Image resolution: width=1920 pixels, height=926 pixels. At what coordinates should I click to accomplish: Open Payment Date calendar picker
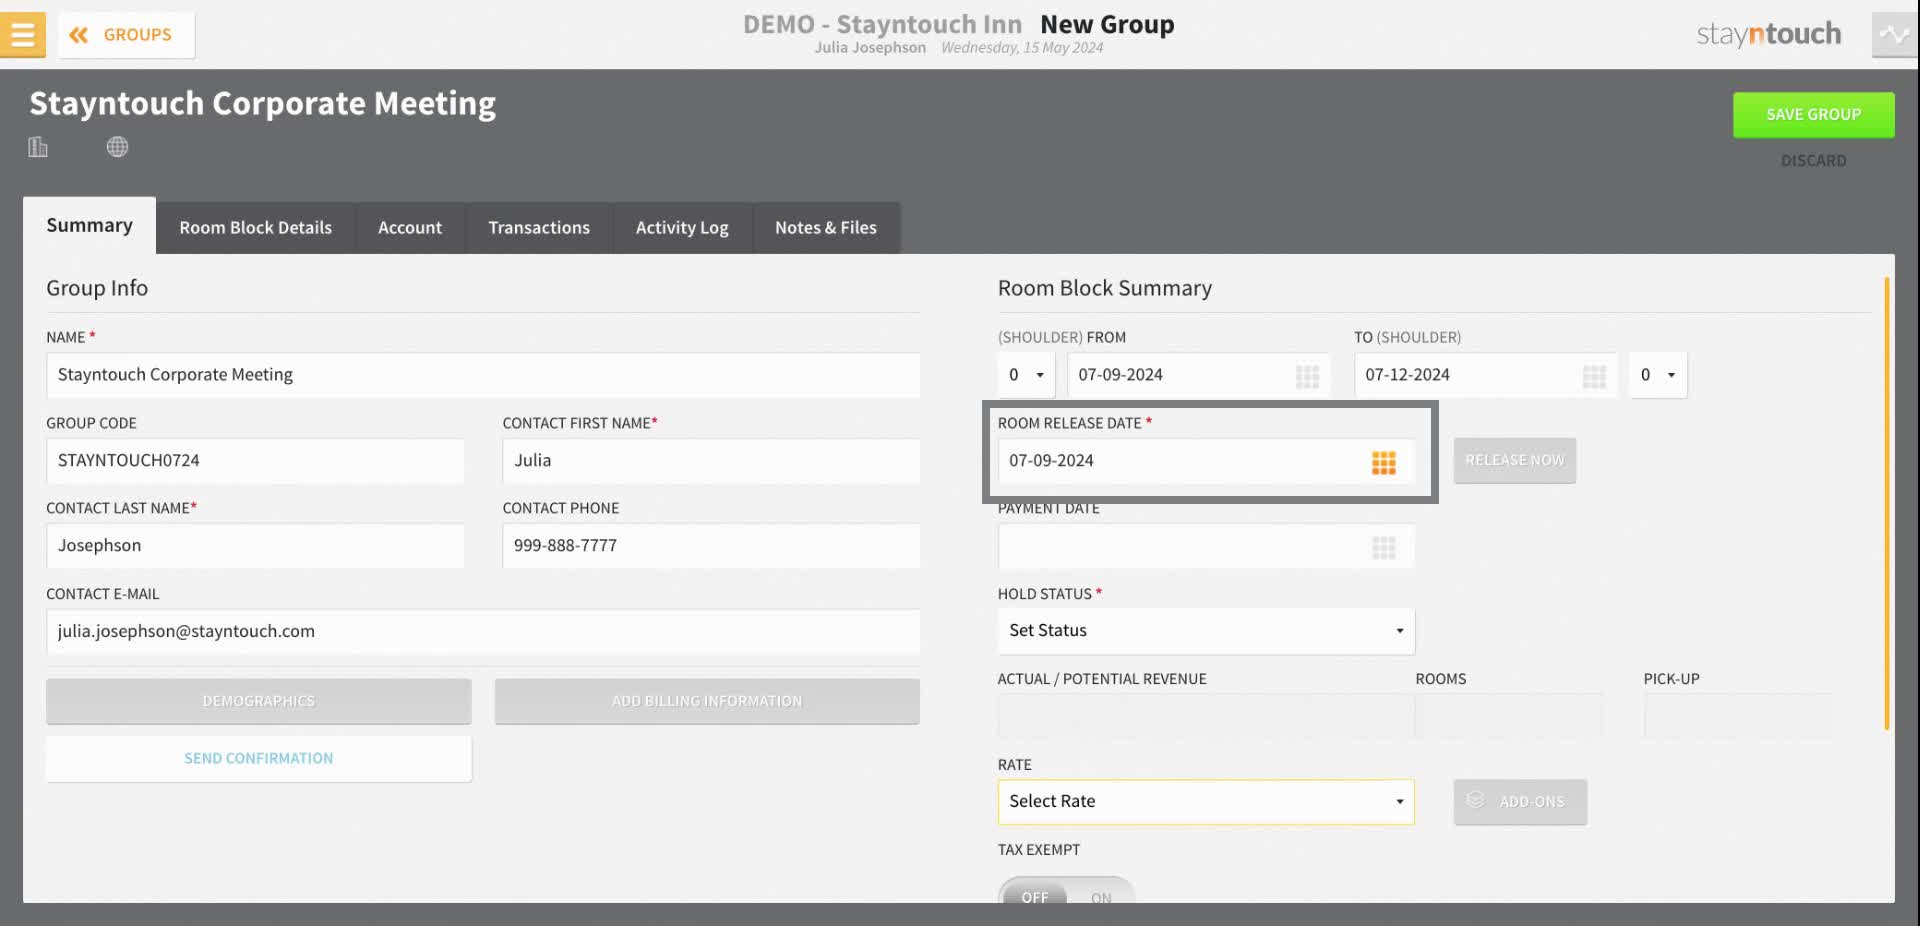pos(1383,547)
